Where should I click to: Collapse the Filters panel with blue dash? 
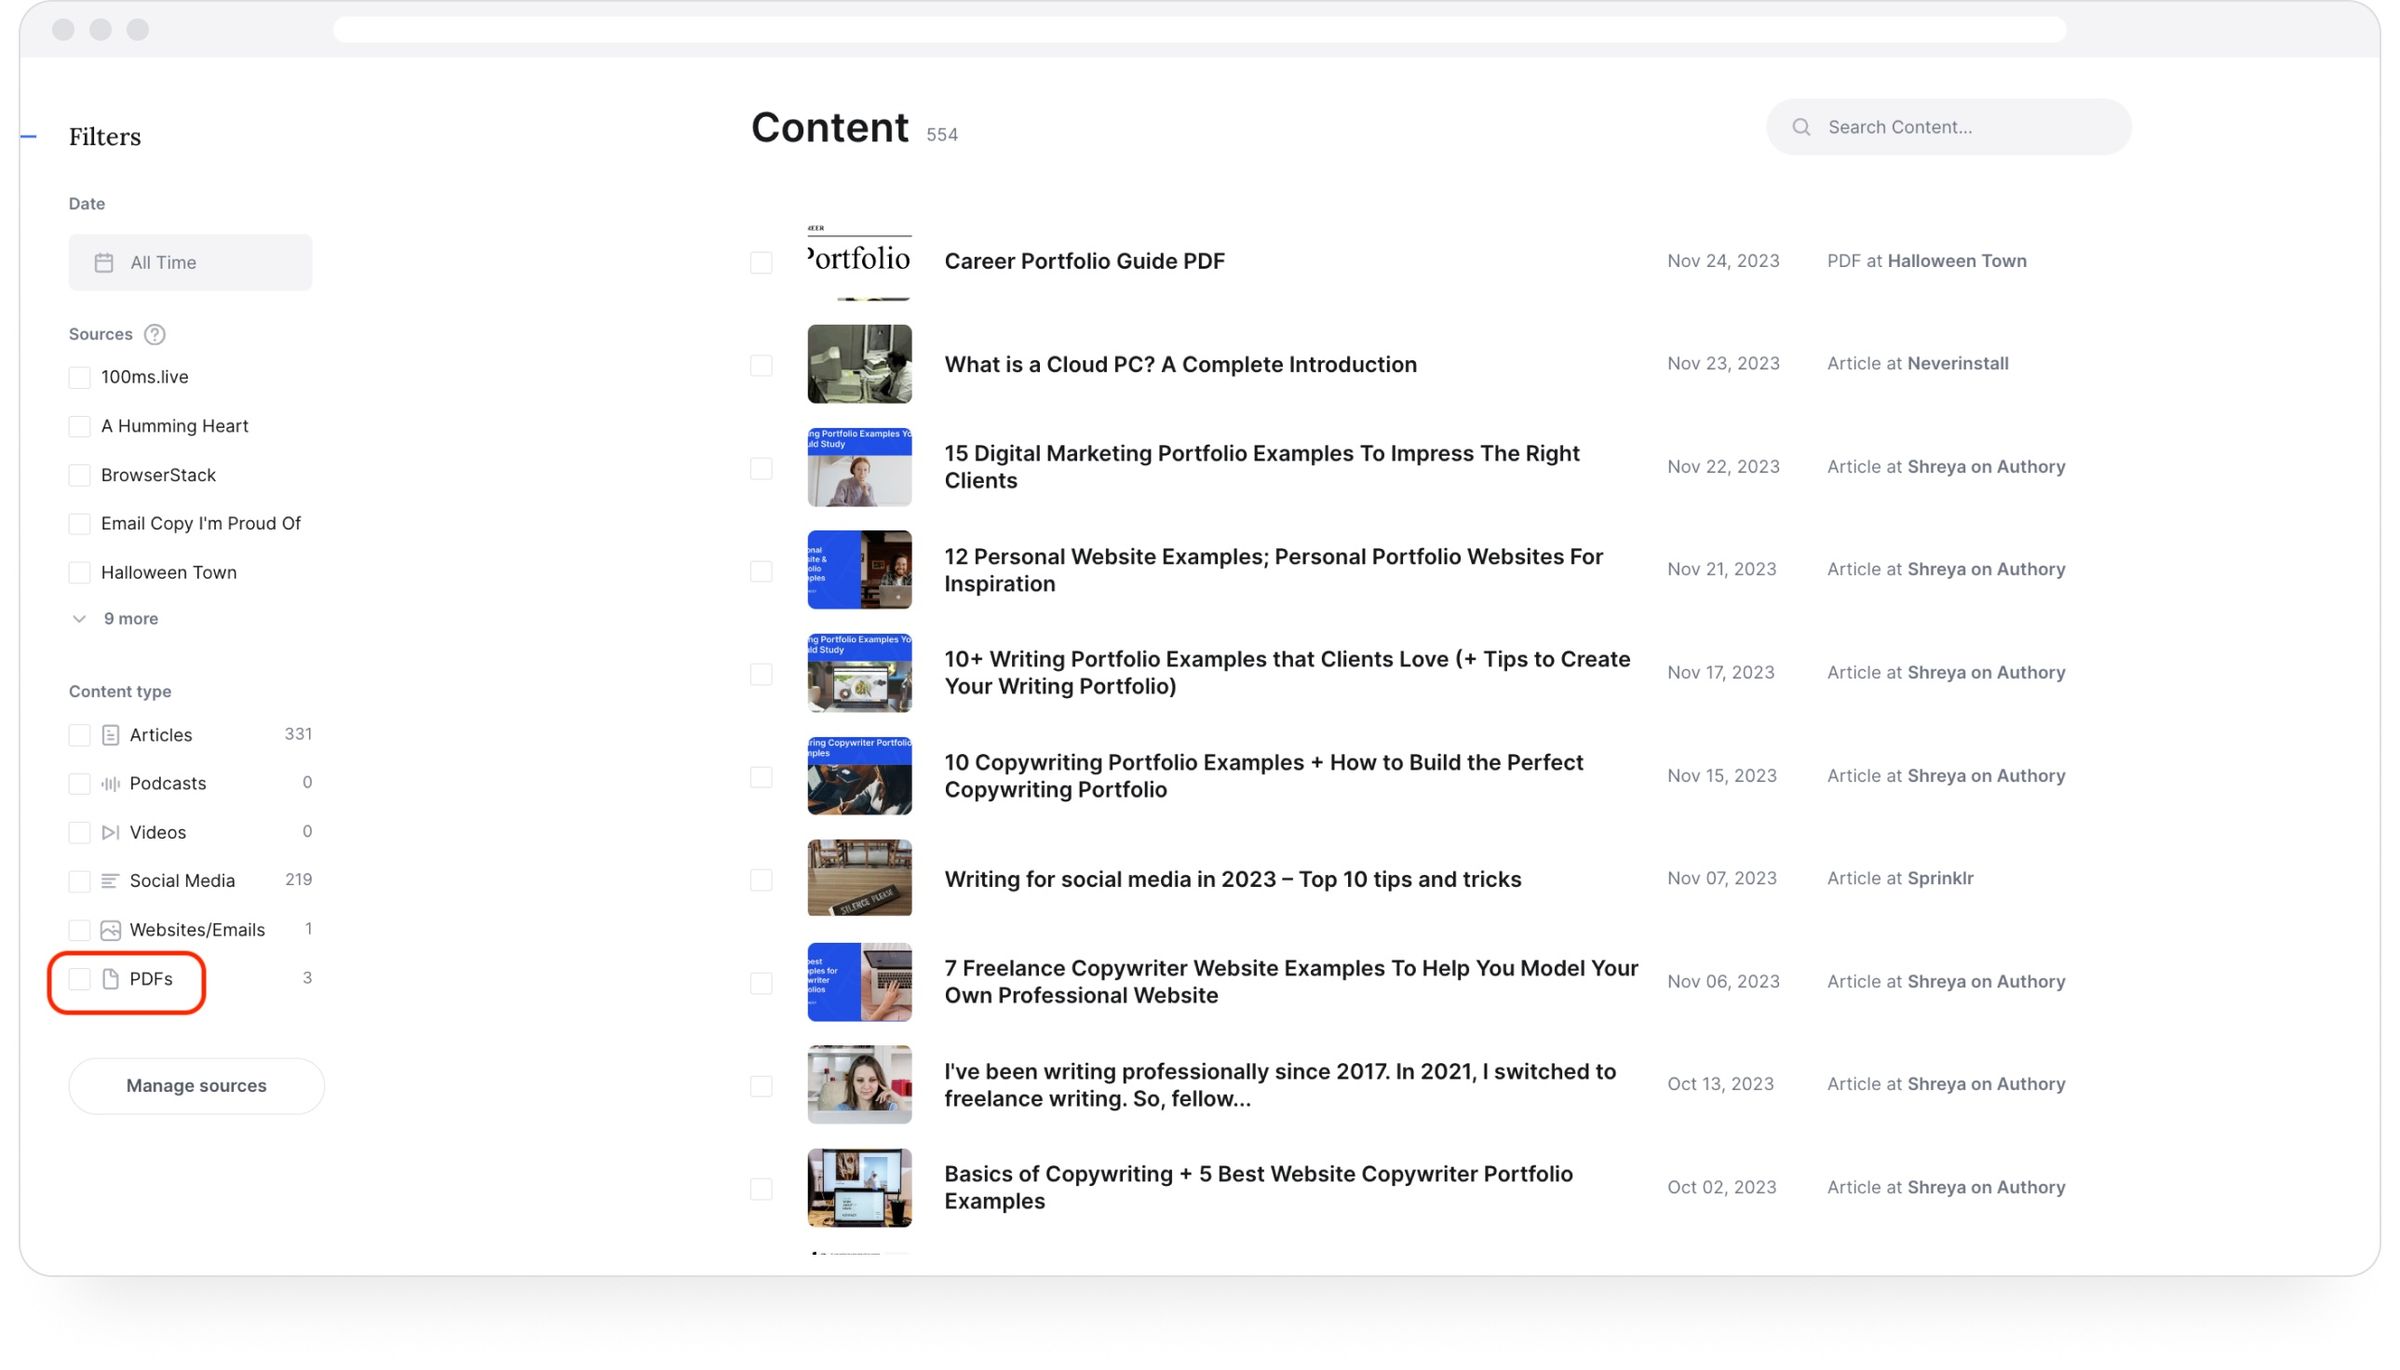(29, 136)
